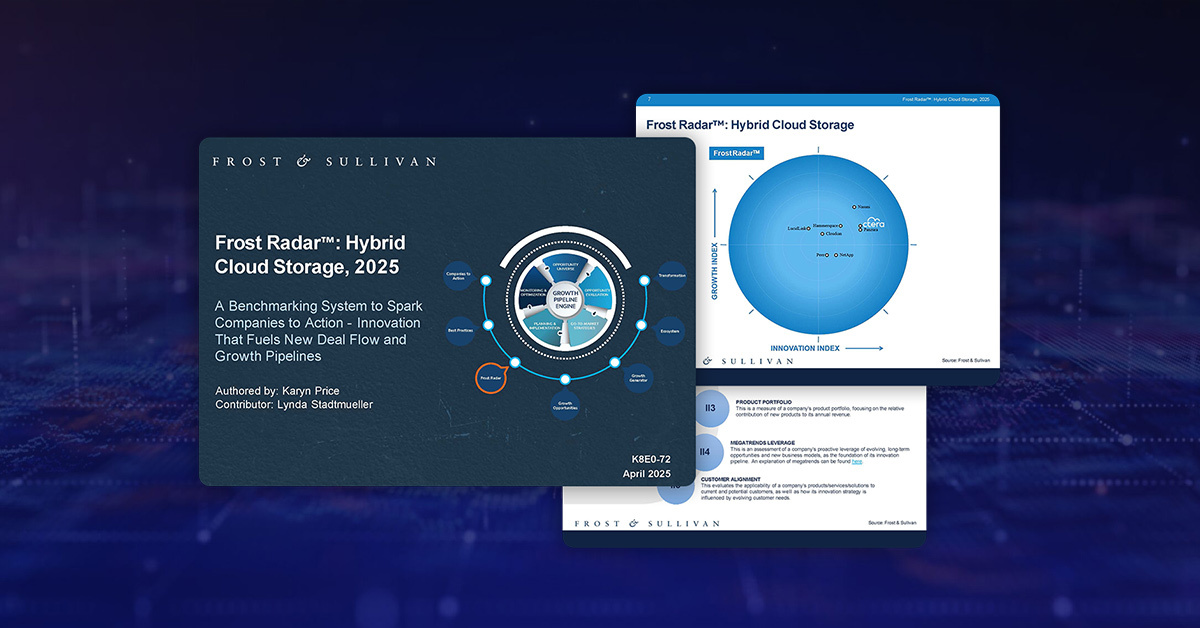Viewport: 1200px width, 628px height.
Task: Click the 'Growth Opportunities' bubble
Action: [x=566, y=405]
